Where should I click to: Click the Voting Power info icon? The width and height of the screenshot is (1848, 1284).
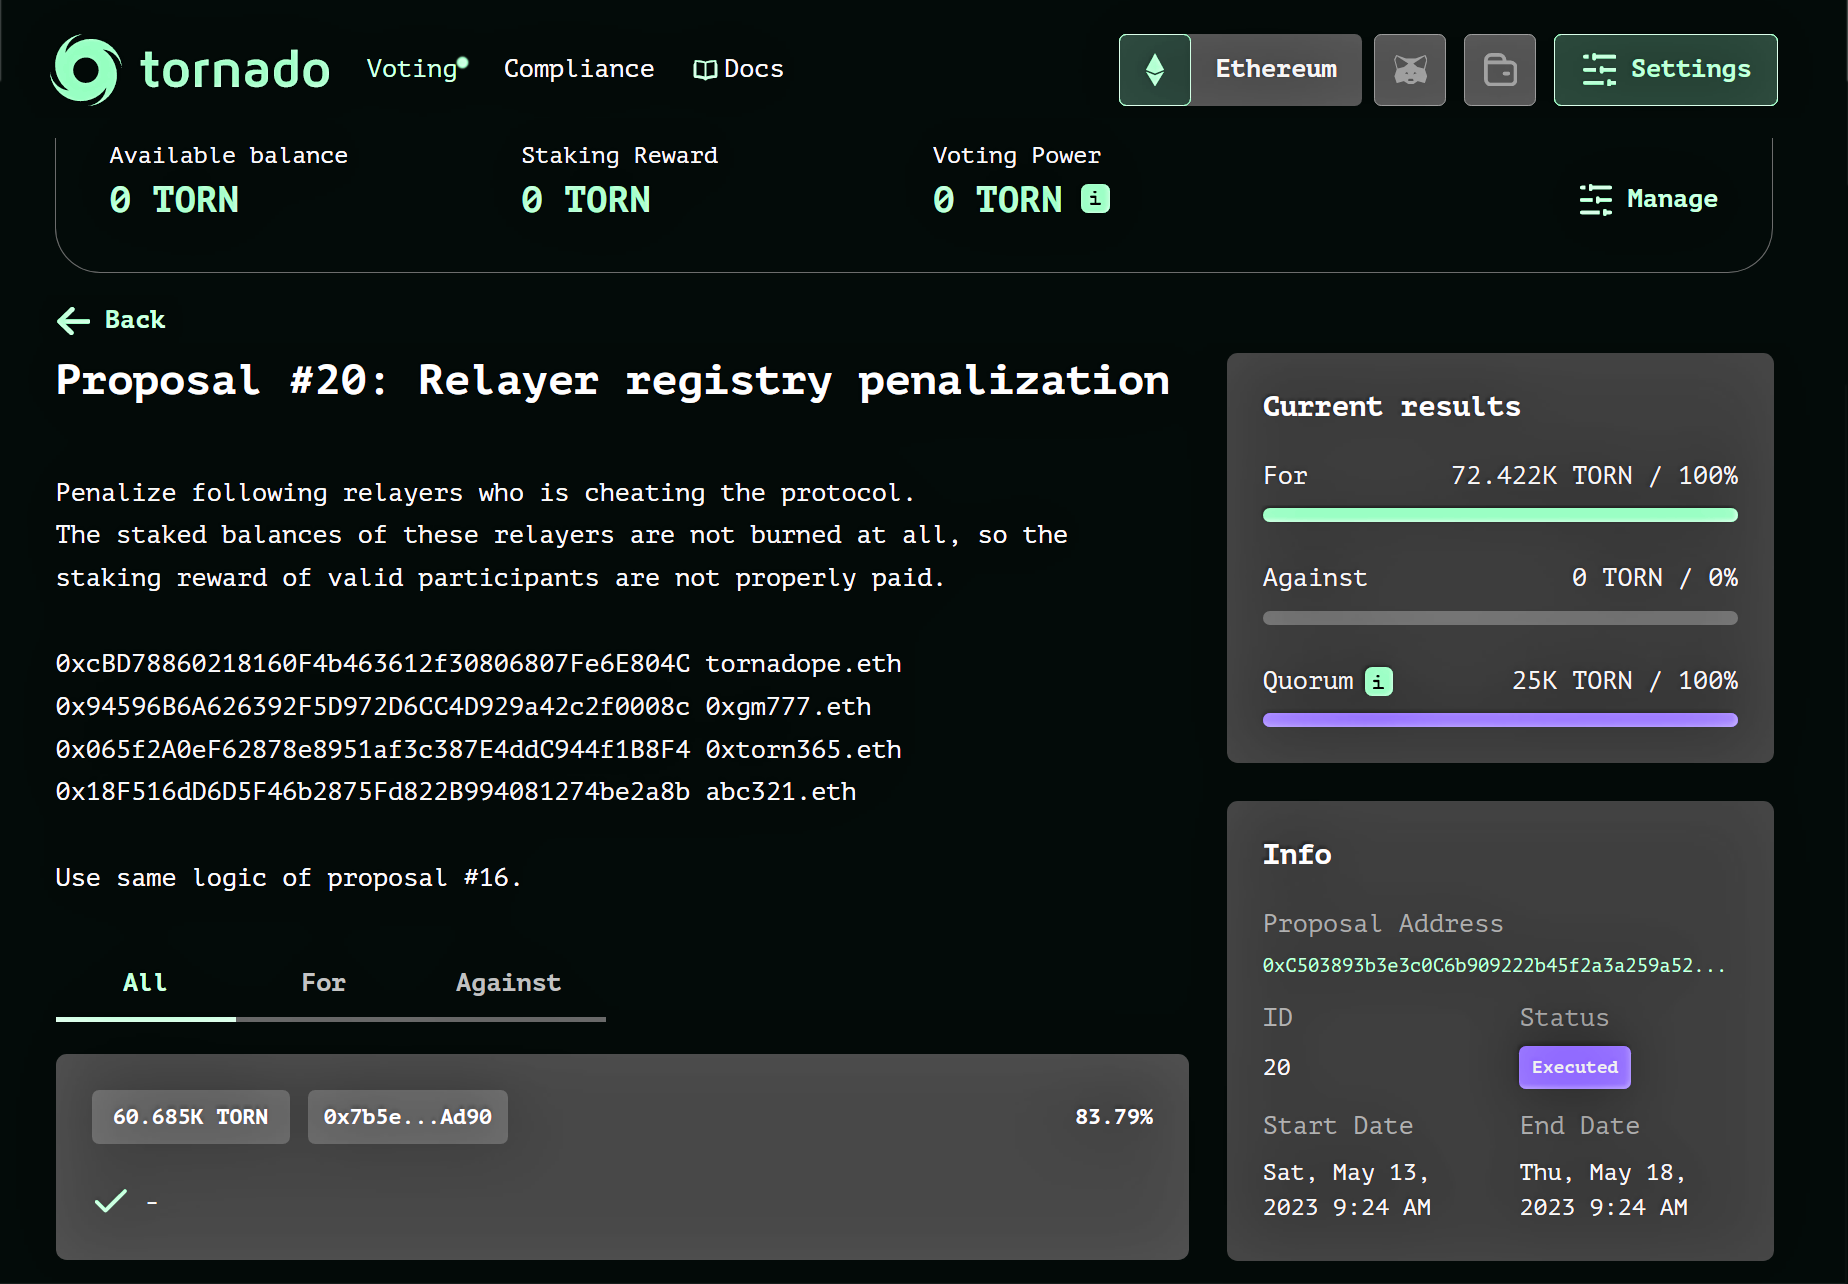[1095, 199]
